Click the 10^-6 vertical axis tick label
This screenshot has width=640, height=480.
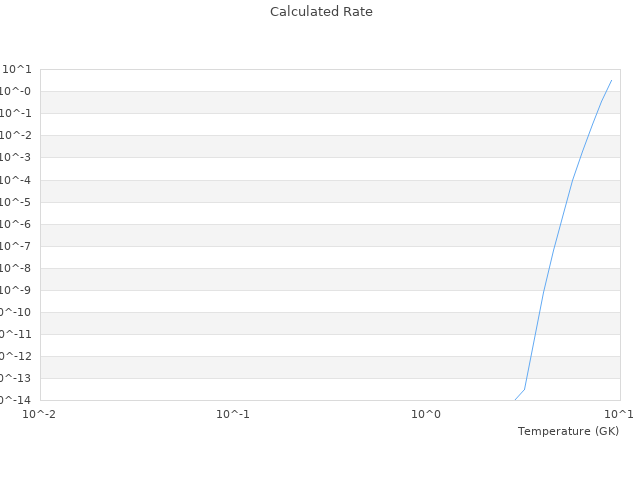pos(17,224)
